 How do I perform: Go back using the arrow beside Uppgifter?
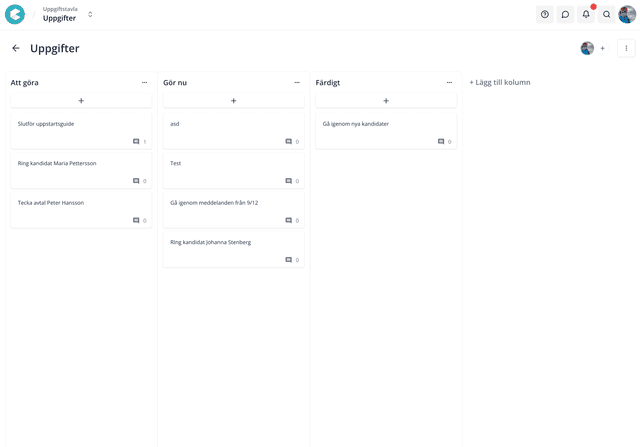(16, 48)
